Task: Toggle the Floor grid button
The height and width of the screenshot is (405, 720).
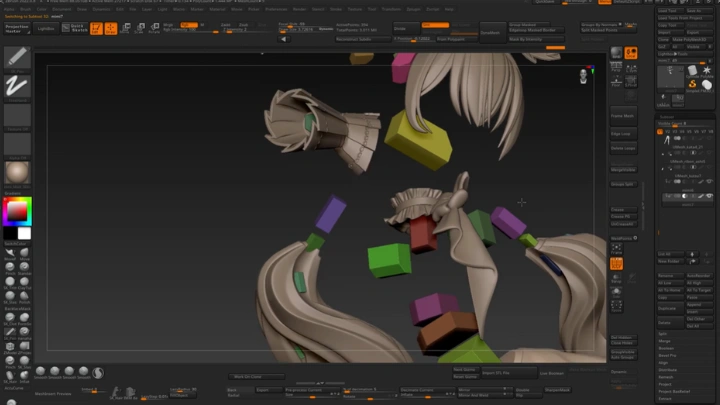Action: 616,82
